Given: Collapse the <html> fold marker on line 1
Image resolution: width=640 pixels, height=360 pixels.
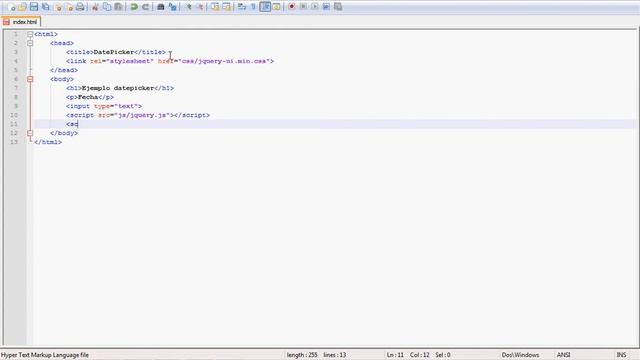Looking at the screenshot, I should pos(30,34).
